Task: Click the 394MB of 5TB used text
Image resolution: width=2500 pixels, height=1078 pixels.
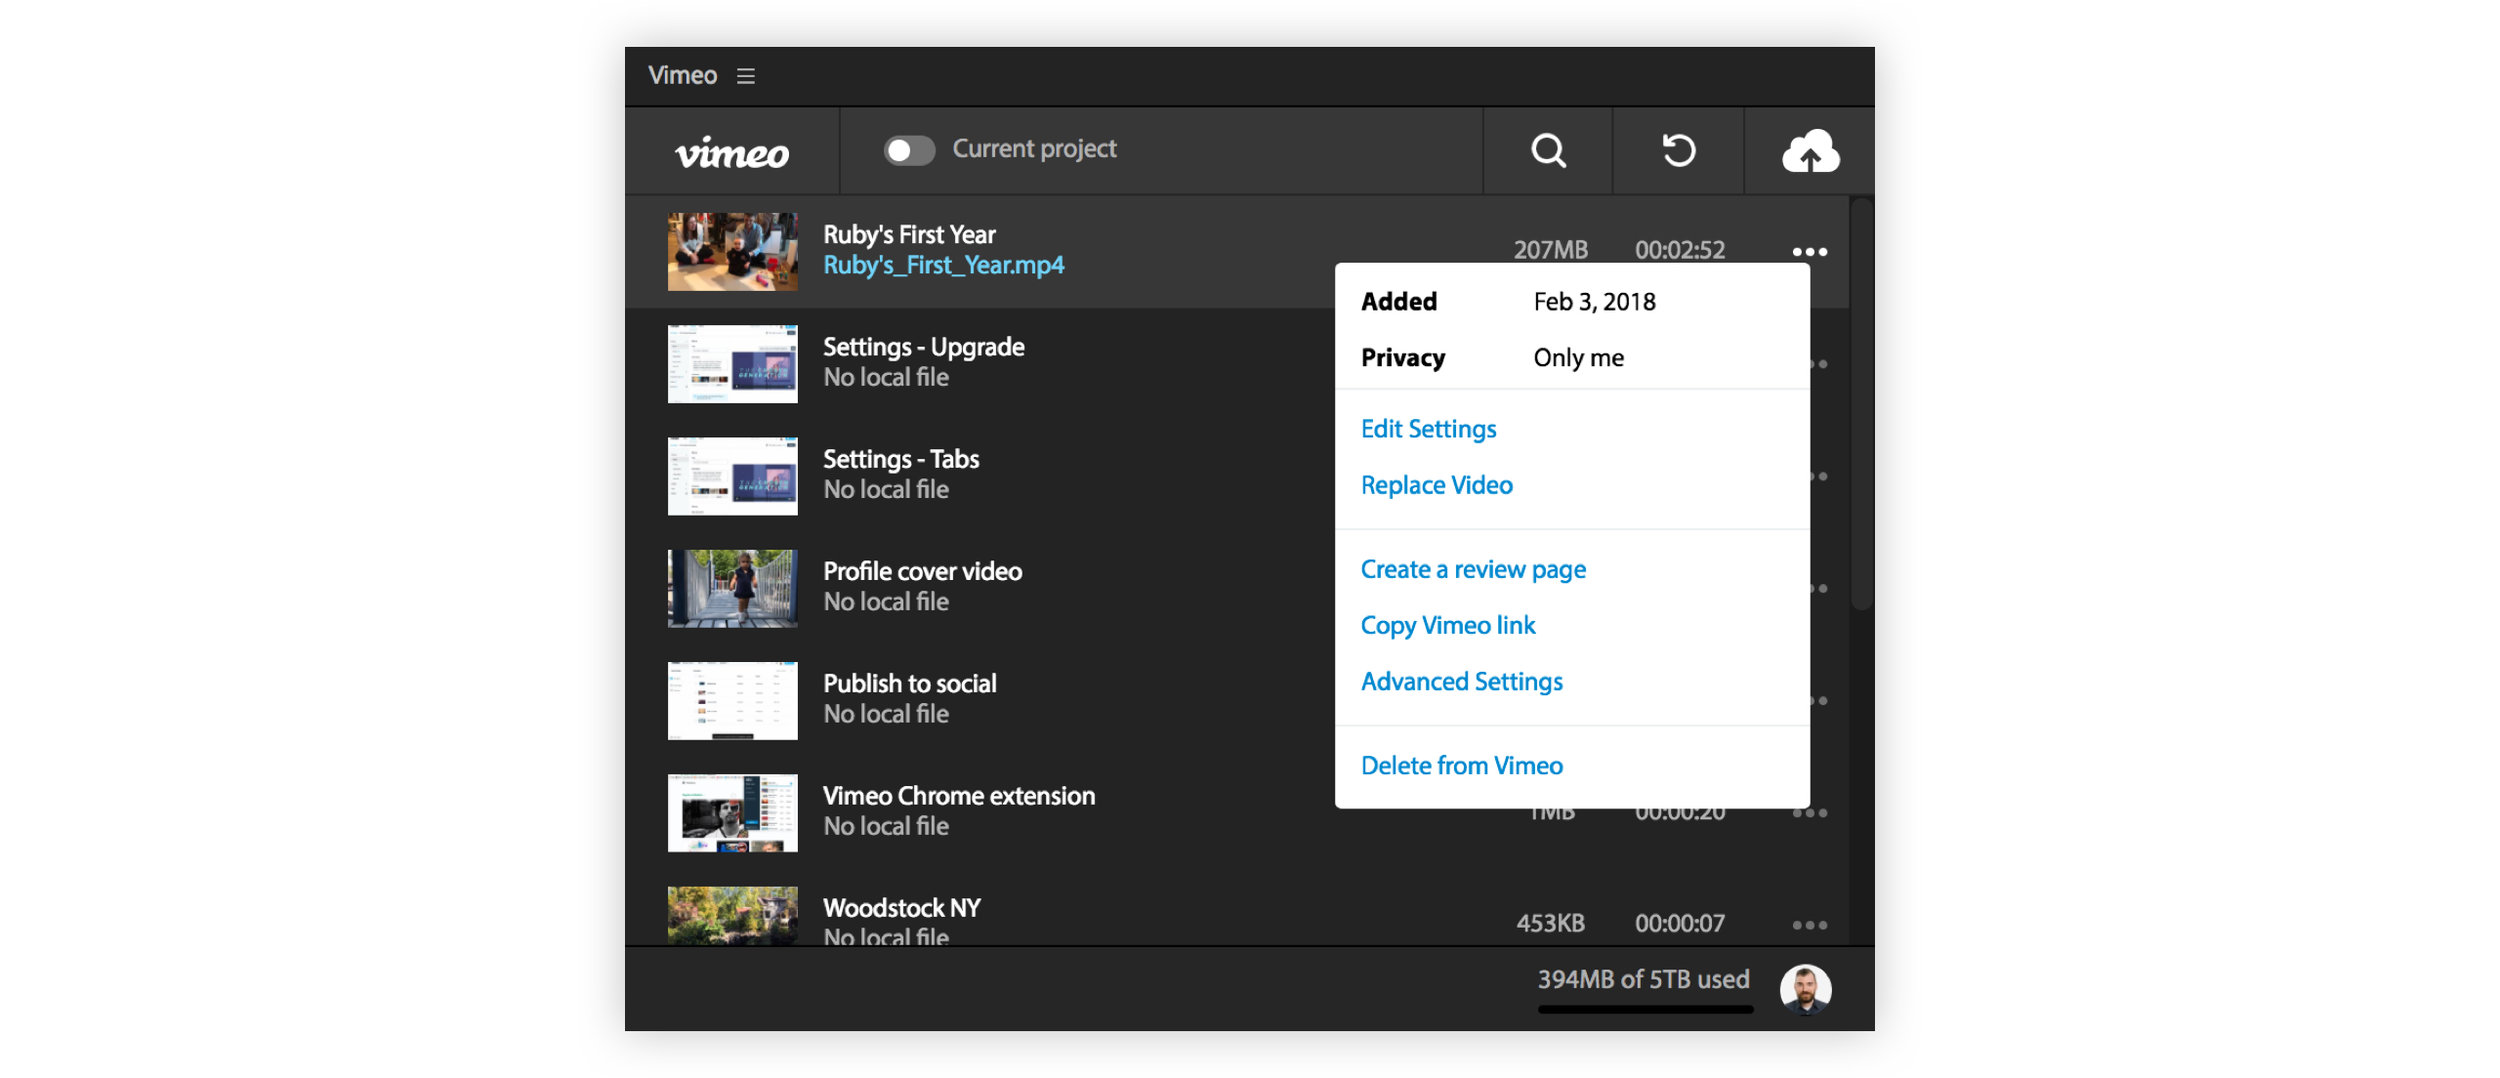Action: tap(1643, 979)
